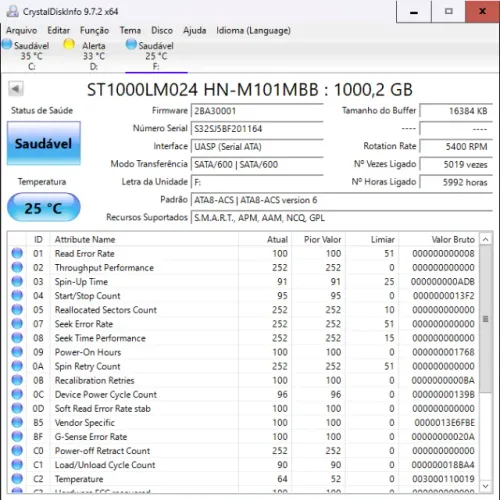Screen dimensions: 500x500
Task: Click raw value 003000110019 of Temperature
Action: click(x=443, y=479)
